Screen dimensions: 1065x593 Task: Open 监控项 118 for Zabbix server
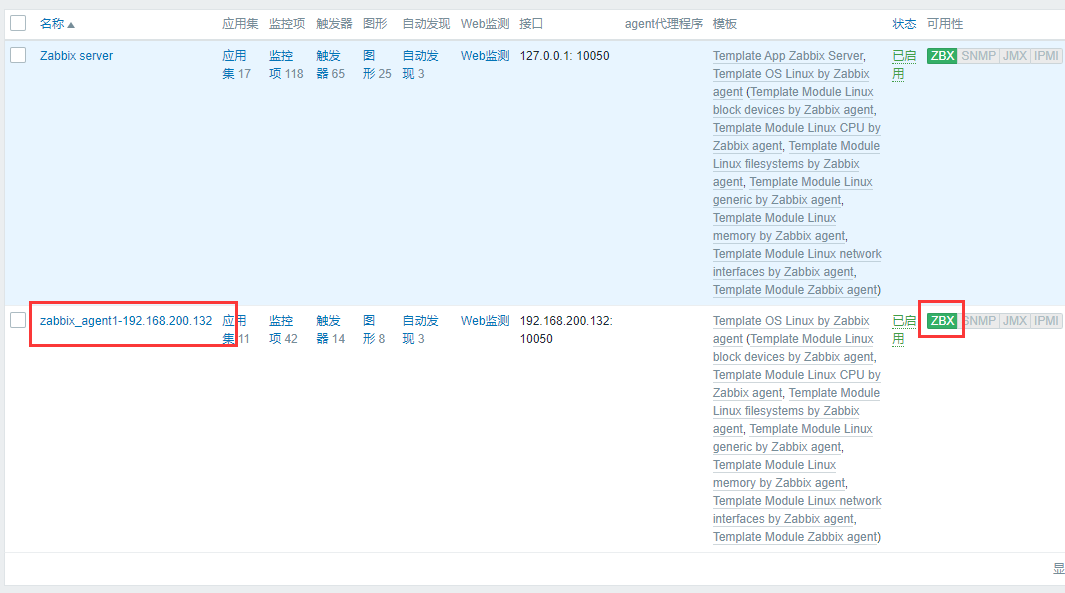[x=285, y=65]
